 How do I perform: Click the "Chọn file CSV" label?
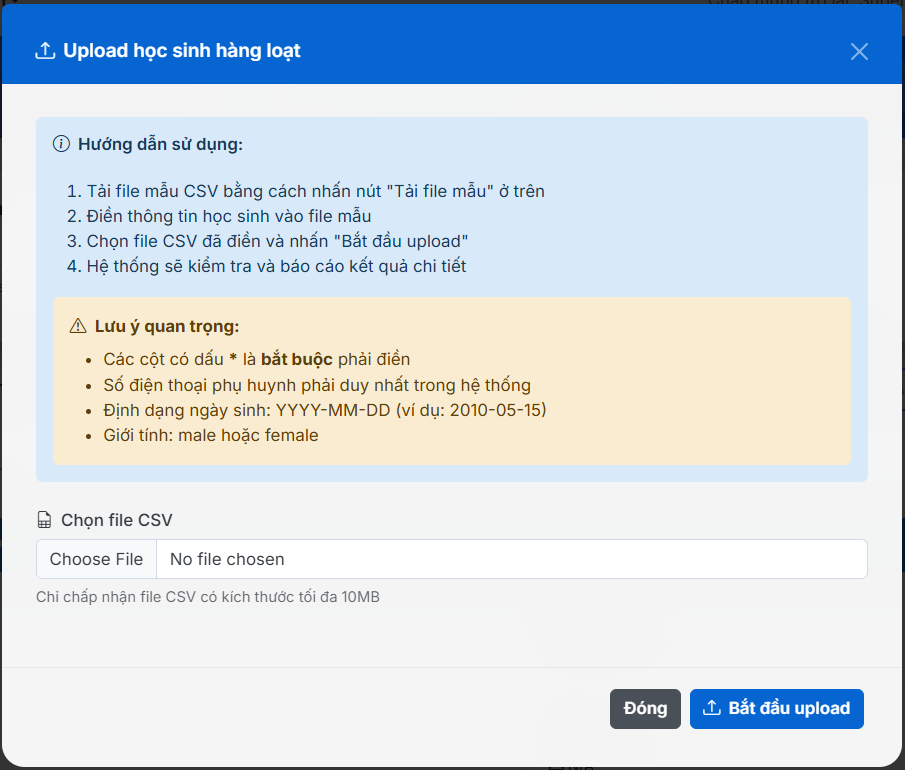[116, 520]
